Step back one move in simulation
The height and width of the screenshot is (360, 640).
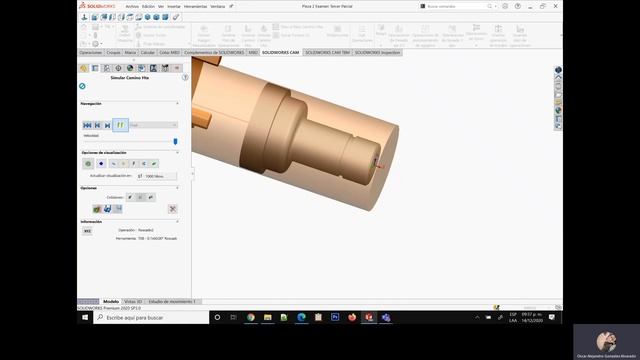98,125
